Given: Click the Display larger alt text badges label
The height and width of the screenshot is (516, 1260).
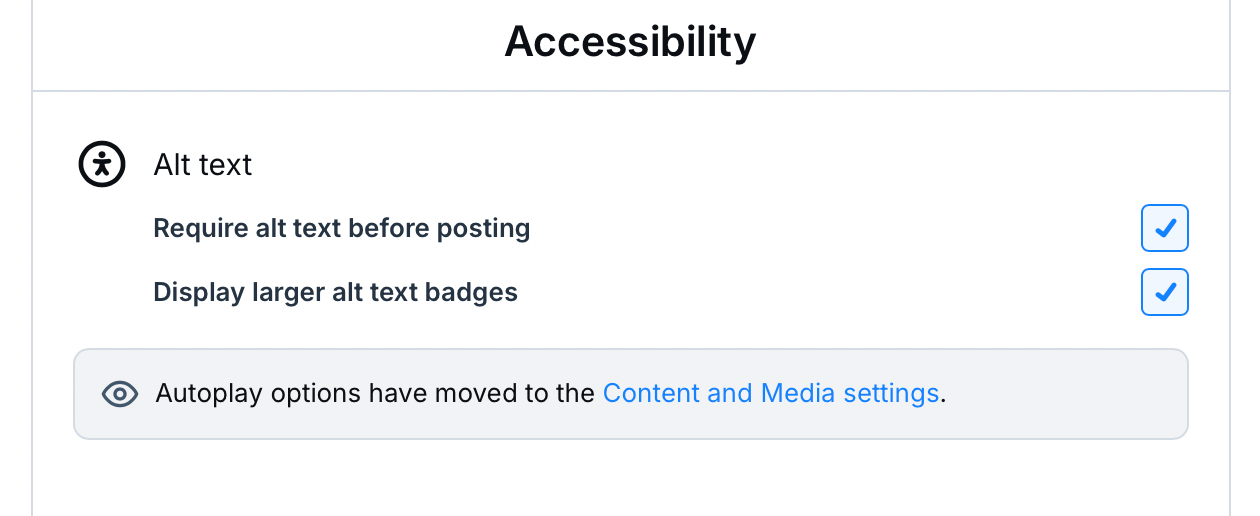Looking at the screenshot, I should click(x=335, y=293).
